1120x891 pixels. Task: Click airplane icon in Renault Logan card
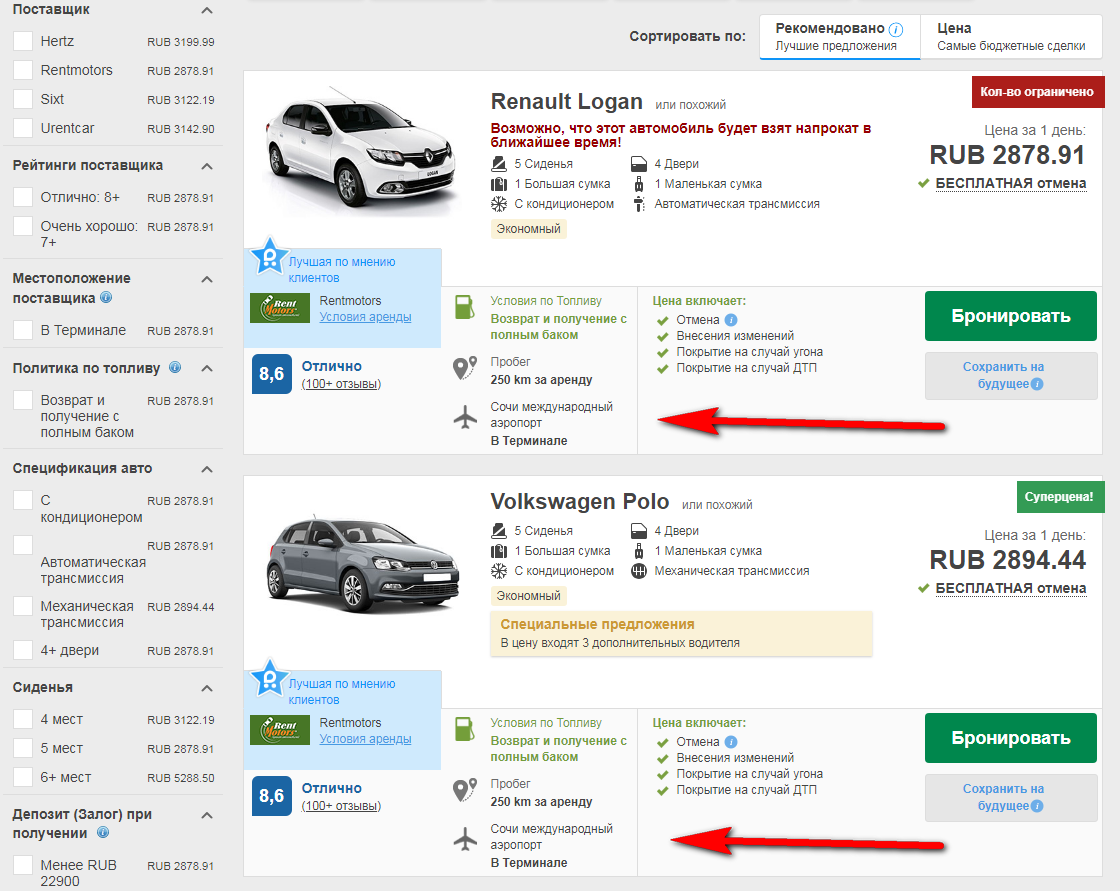point(465,417)
